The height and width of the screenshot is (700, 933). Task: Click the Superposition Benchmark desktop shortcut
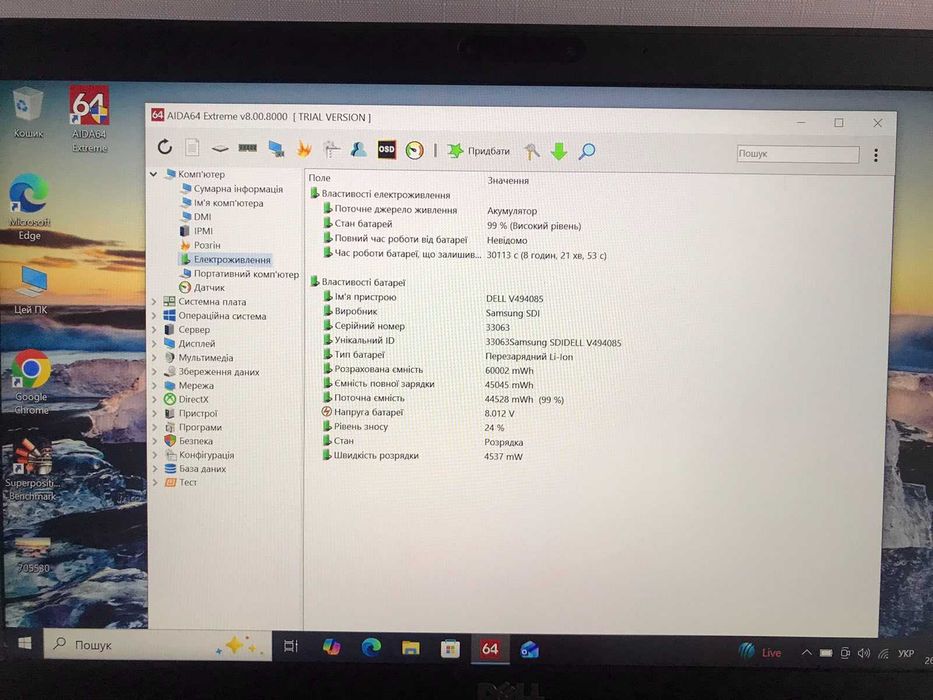point(31,470)
